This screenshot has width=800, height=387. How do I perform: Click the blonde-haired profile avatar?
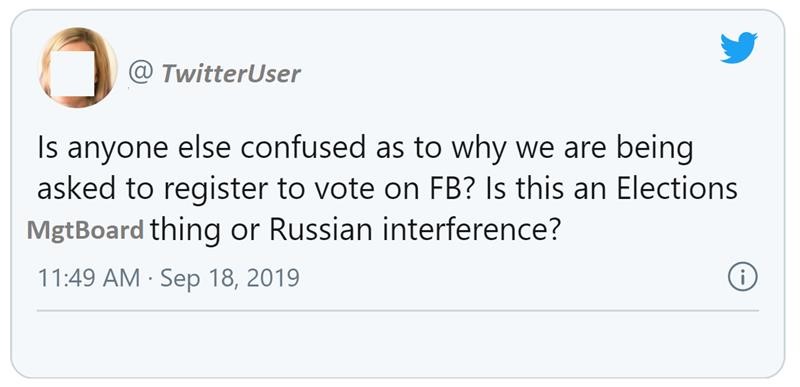pyautogui.click(x=78, y=67)
